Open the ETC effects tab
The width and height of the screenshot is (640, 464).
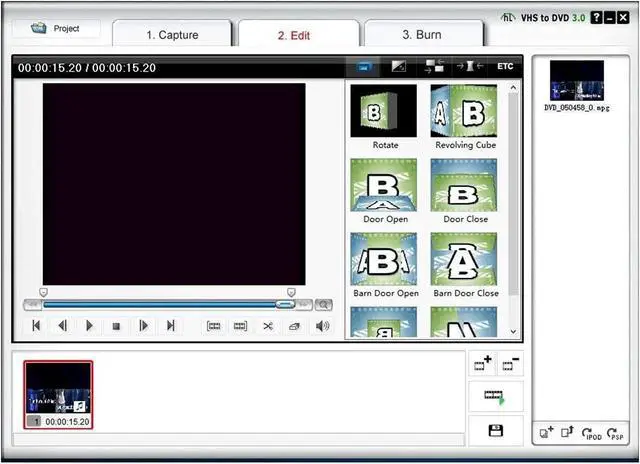[505, 66]
